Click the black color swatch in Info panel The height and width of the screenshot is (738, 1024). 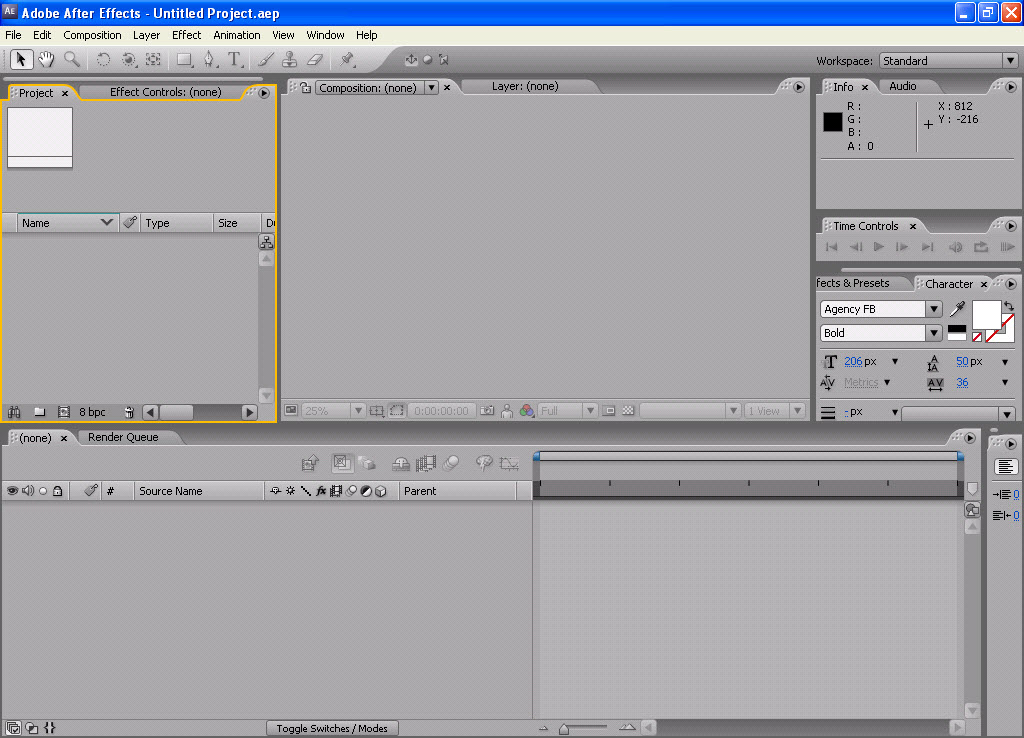(x=833, y=122)
